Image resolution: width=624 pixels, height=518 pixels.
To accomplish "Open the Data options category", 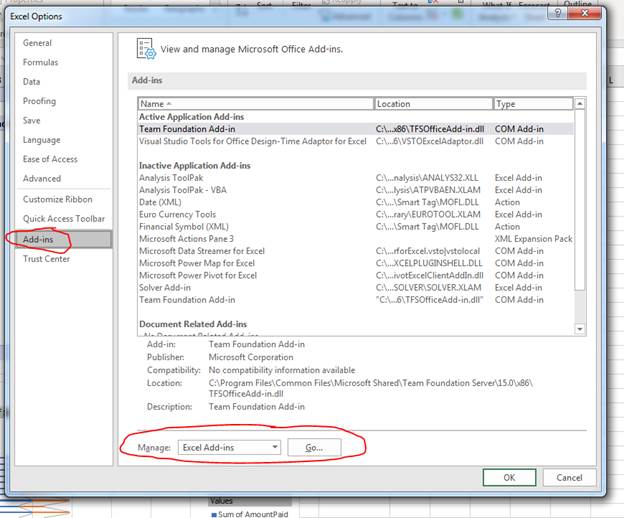I will (x=31, y=82).
